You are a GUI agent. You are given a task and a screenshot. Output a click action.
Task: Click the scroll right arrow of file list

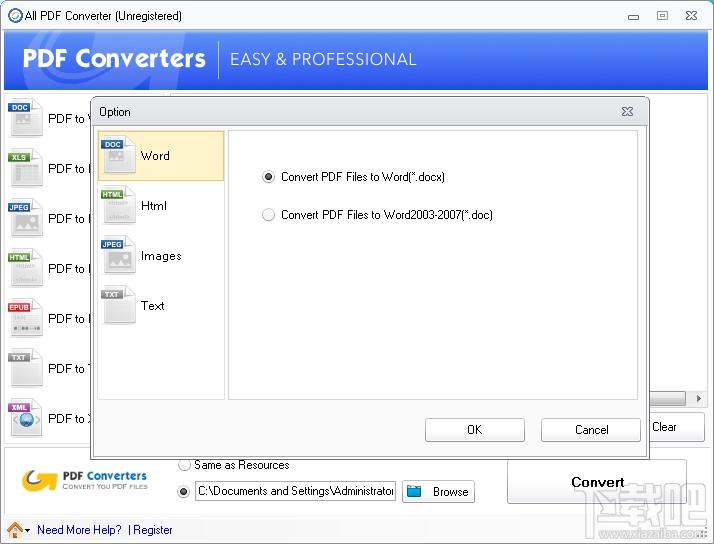click(699, 399)
